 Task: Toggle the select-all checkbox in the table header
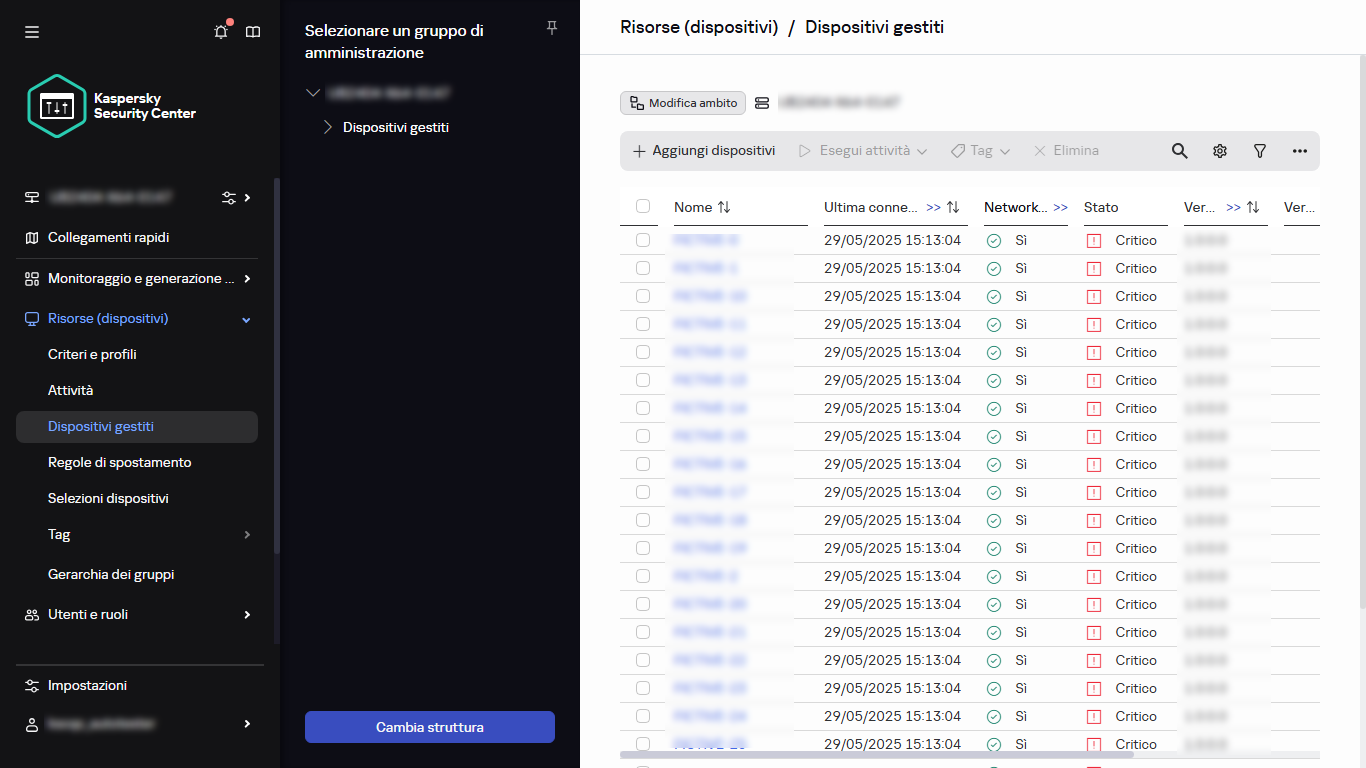[643, 207]
